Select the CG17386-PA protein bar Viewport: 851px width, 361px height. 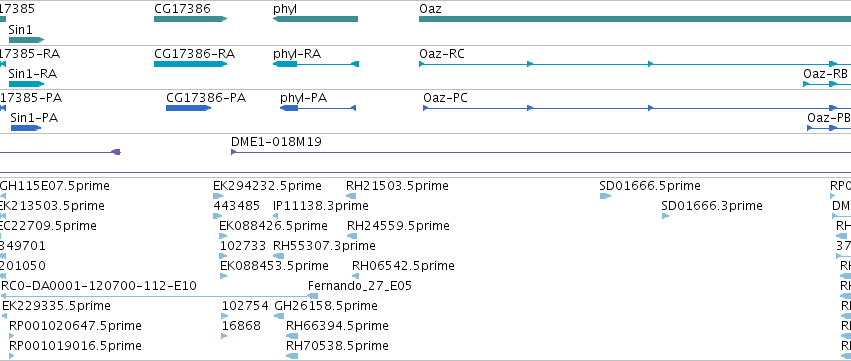pos(189,108)
